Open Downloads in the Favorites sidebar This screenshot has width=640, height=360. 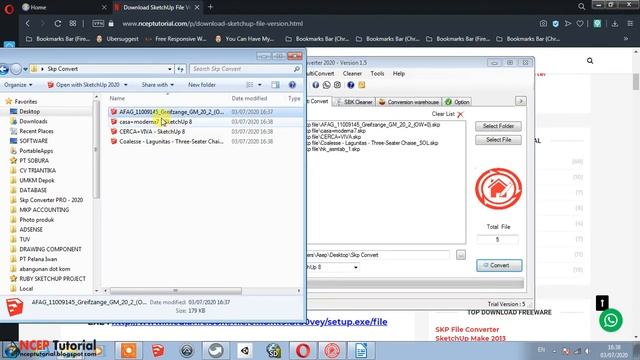point(33,121)
